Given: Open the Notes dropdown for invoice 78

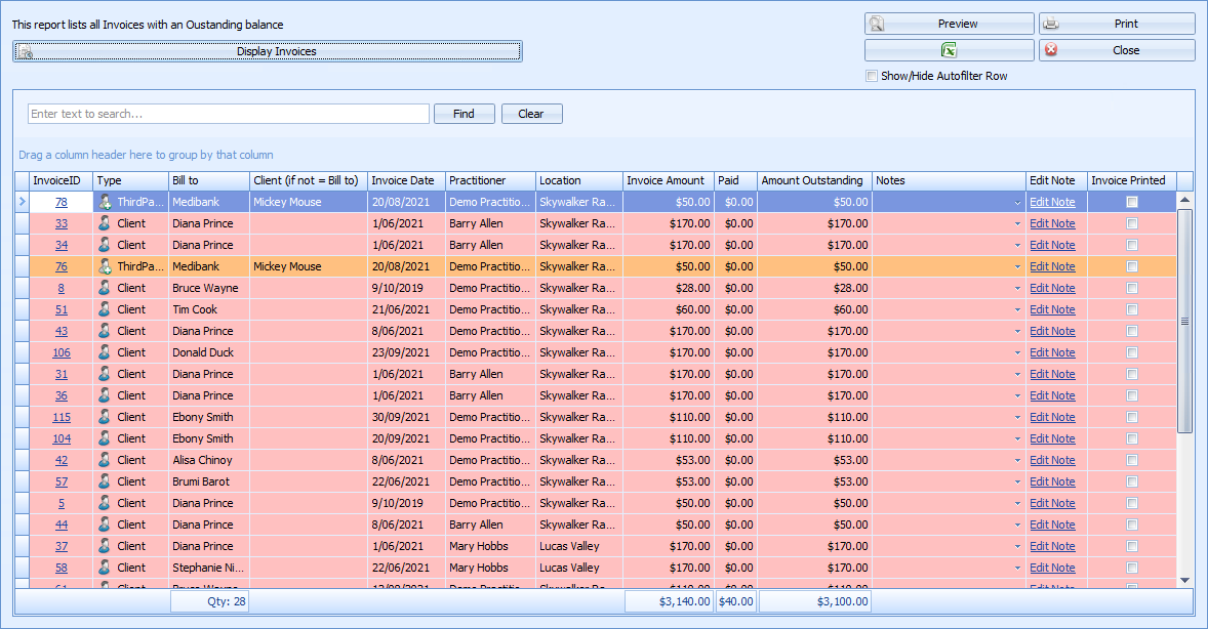Looking at the screenshot, I should [1018, 202].
